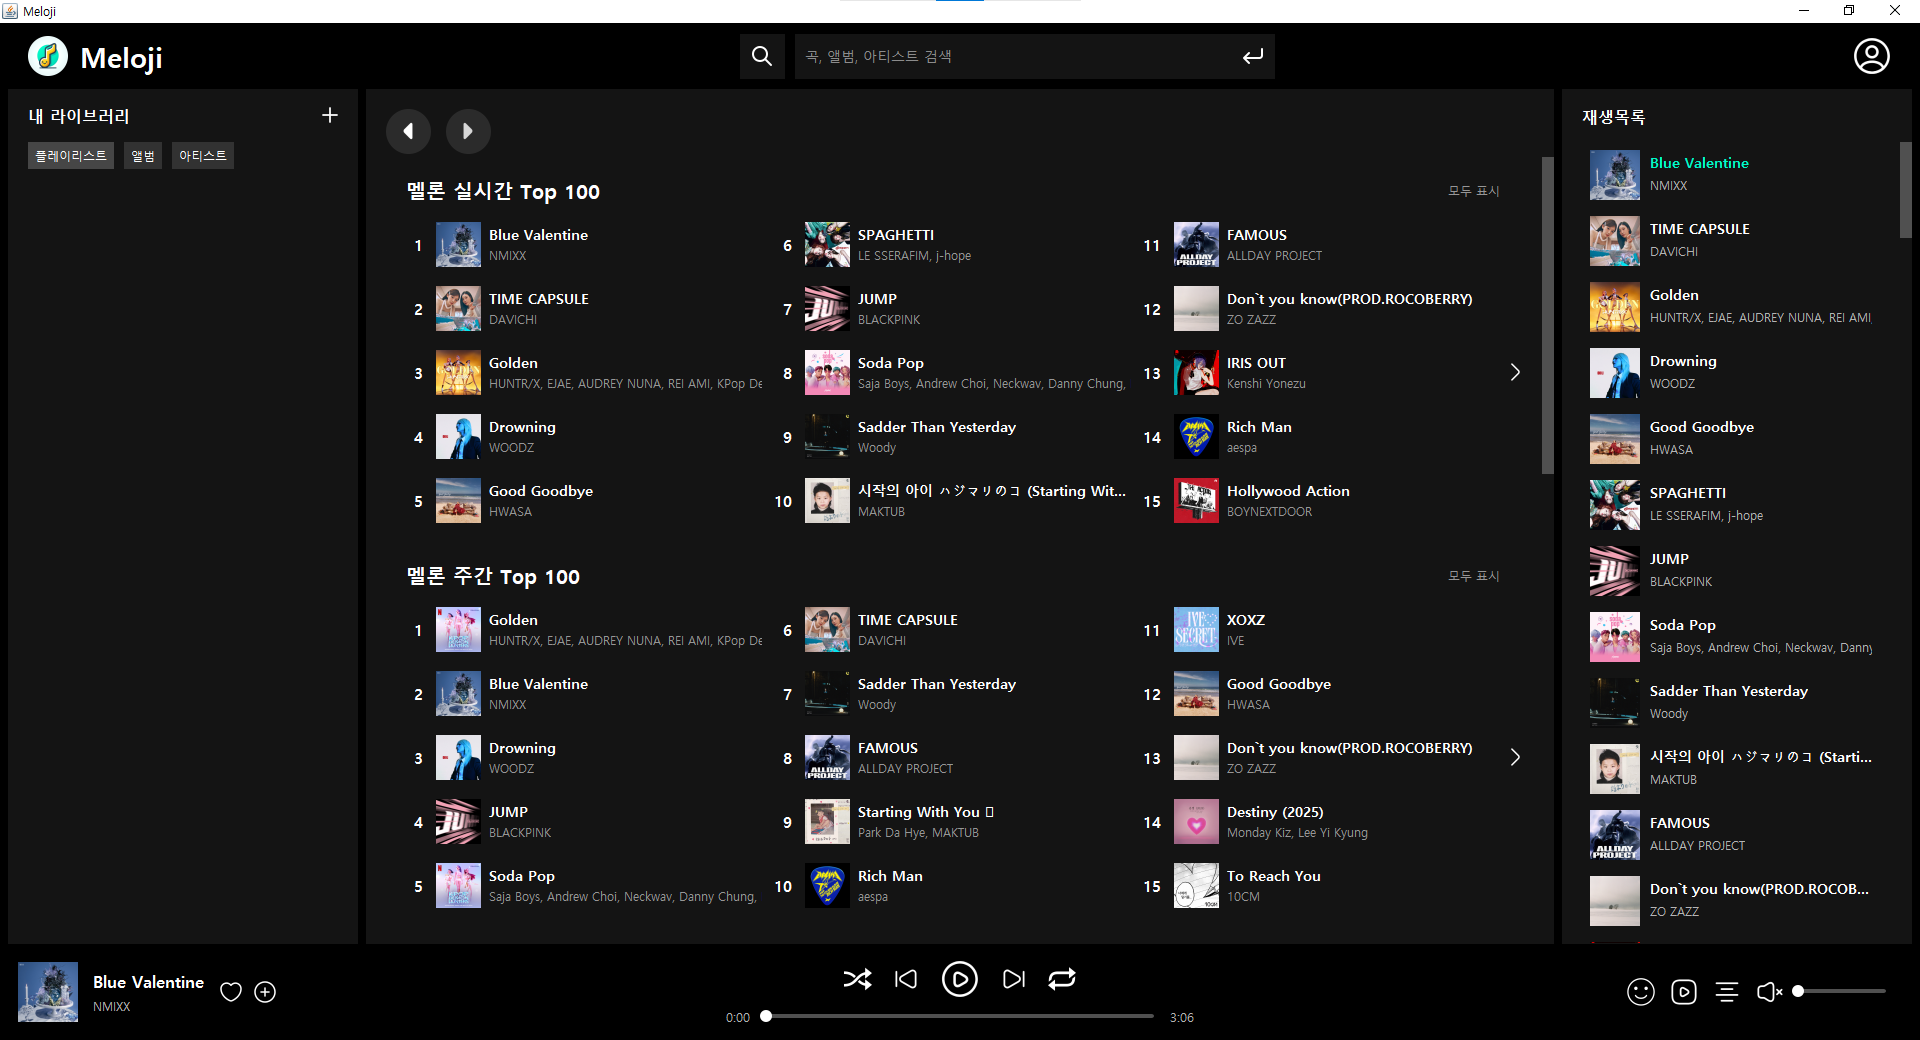The image size is (1920, 1040).
Task: Expand next page of weekly chart
Action: [x=1515, y=757]
